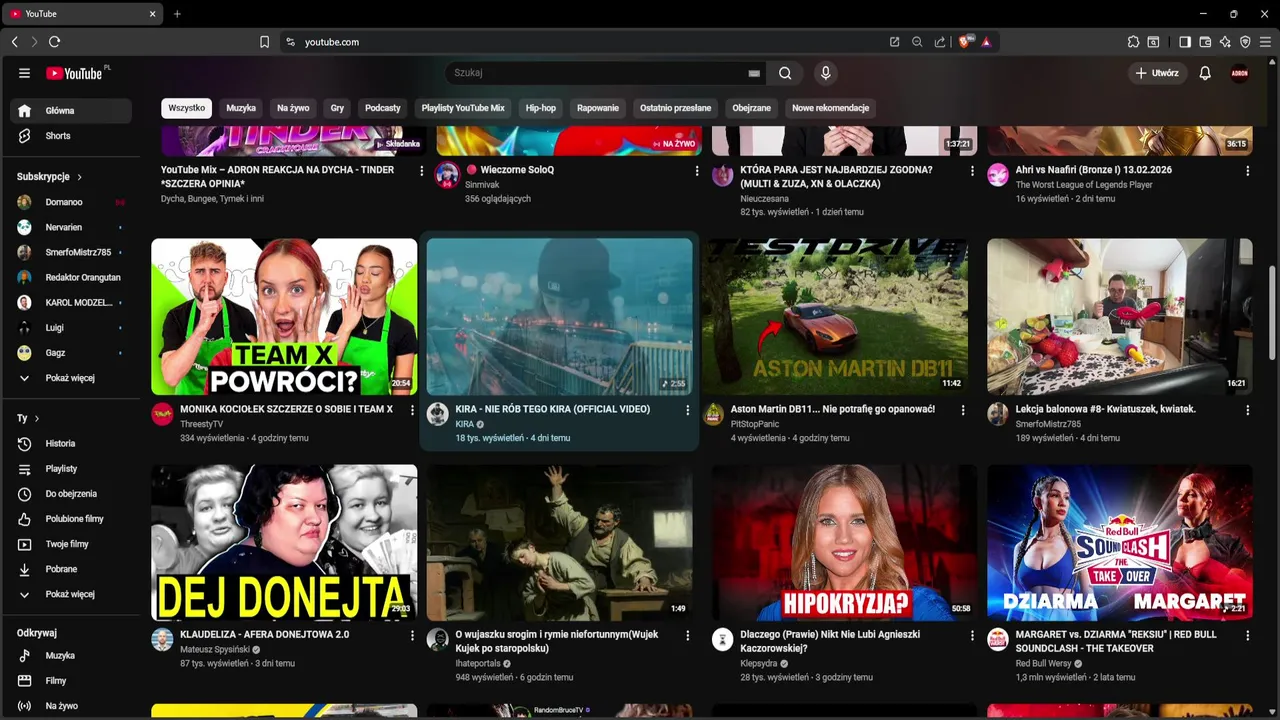The width and height of the screenshot is (1280, 720).
Task: Select the Muzyka filter chip
Action: pyautogui.click(x=241, y=108)
